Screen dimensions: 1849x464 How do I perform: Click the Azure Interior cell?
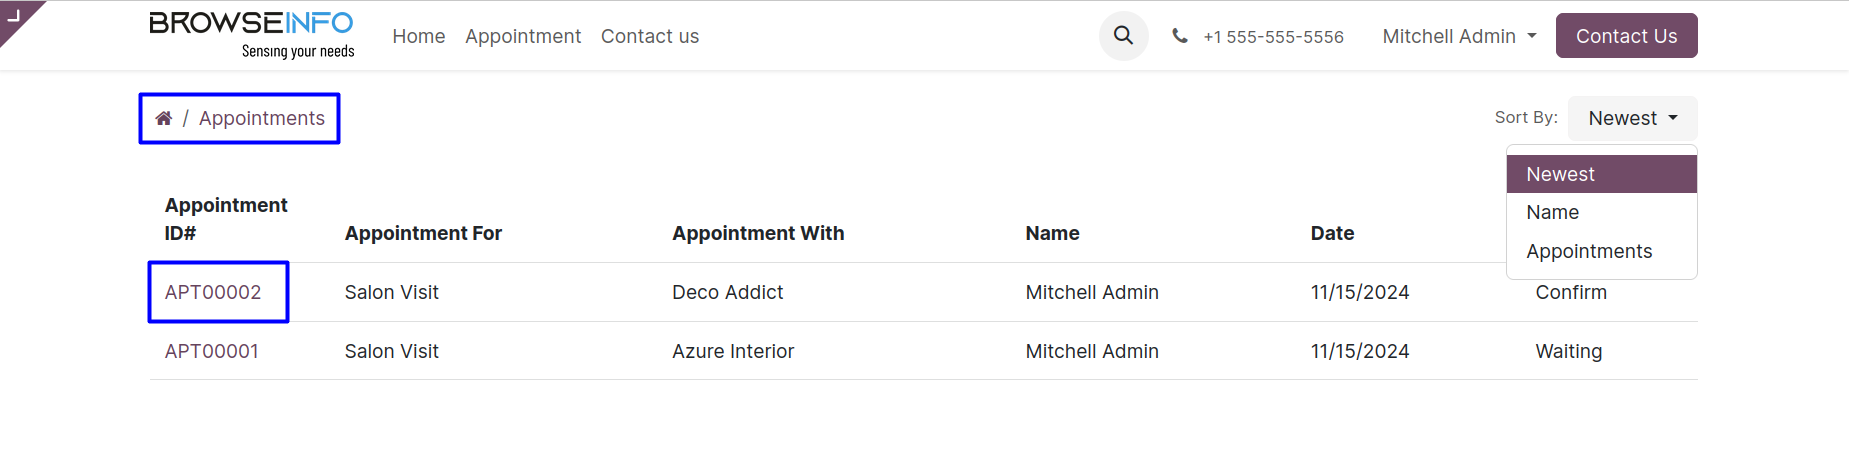(x=733, y=351)
